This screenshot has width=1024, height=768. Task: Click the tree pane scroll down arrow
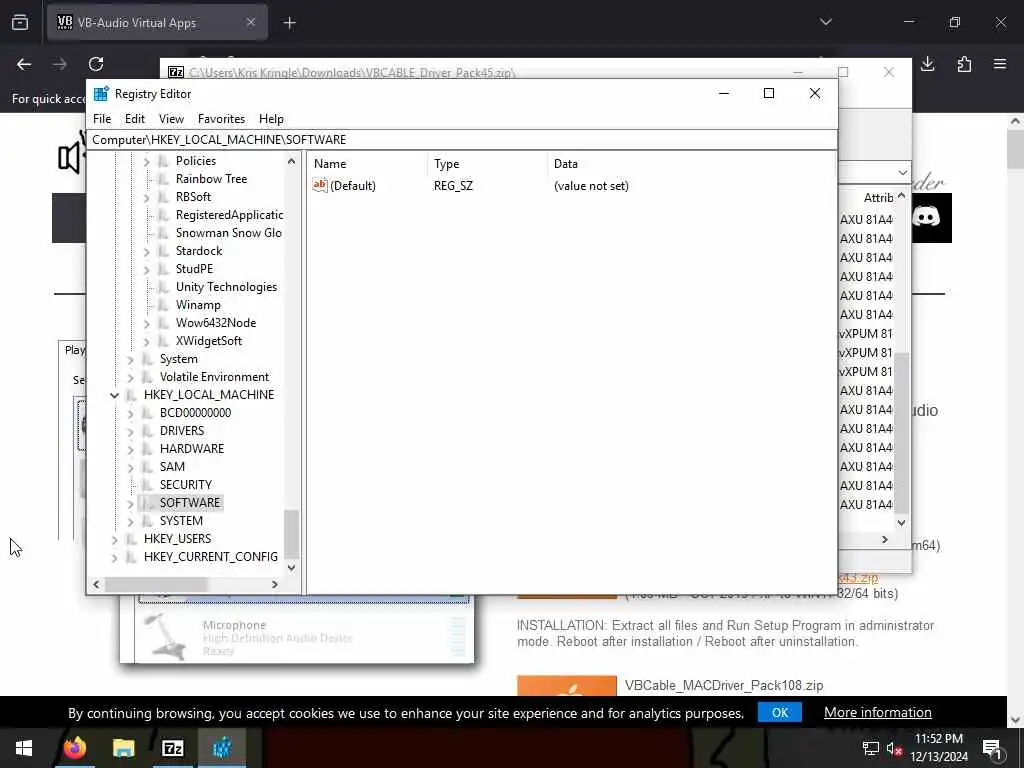291,568
